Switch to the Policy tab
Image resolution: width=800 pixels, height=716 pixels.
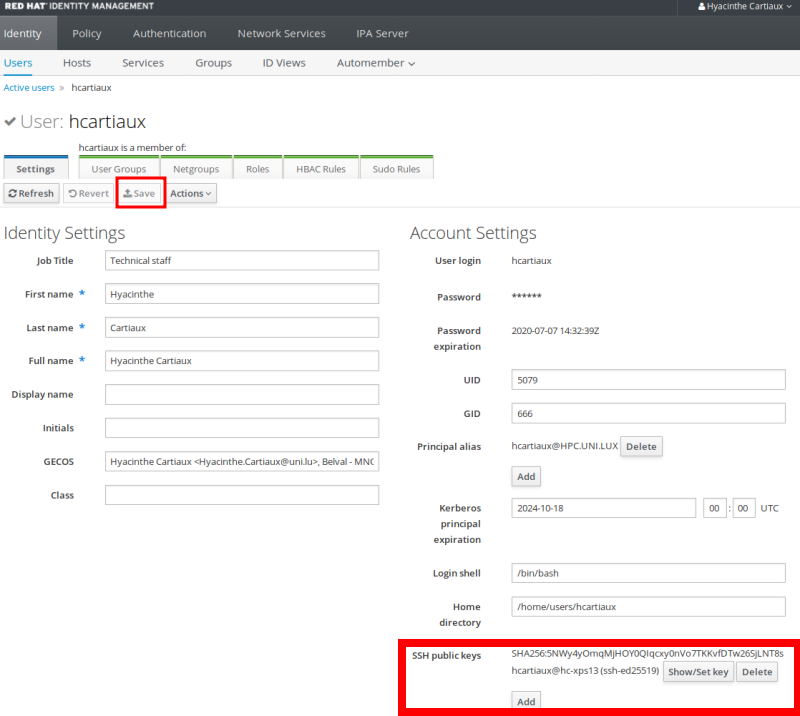[x=87, y=33]
